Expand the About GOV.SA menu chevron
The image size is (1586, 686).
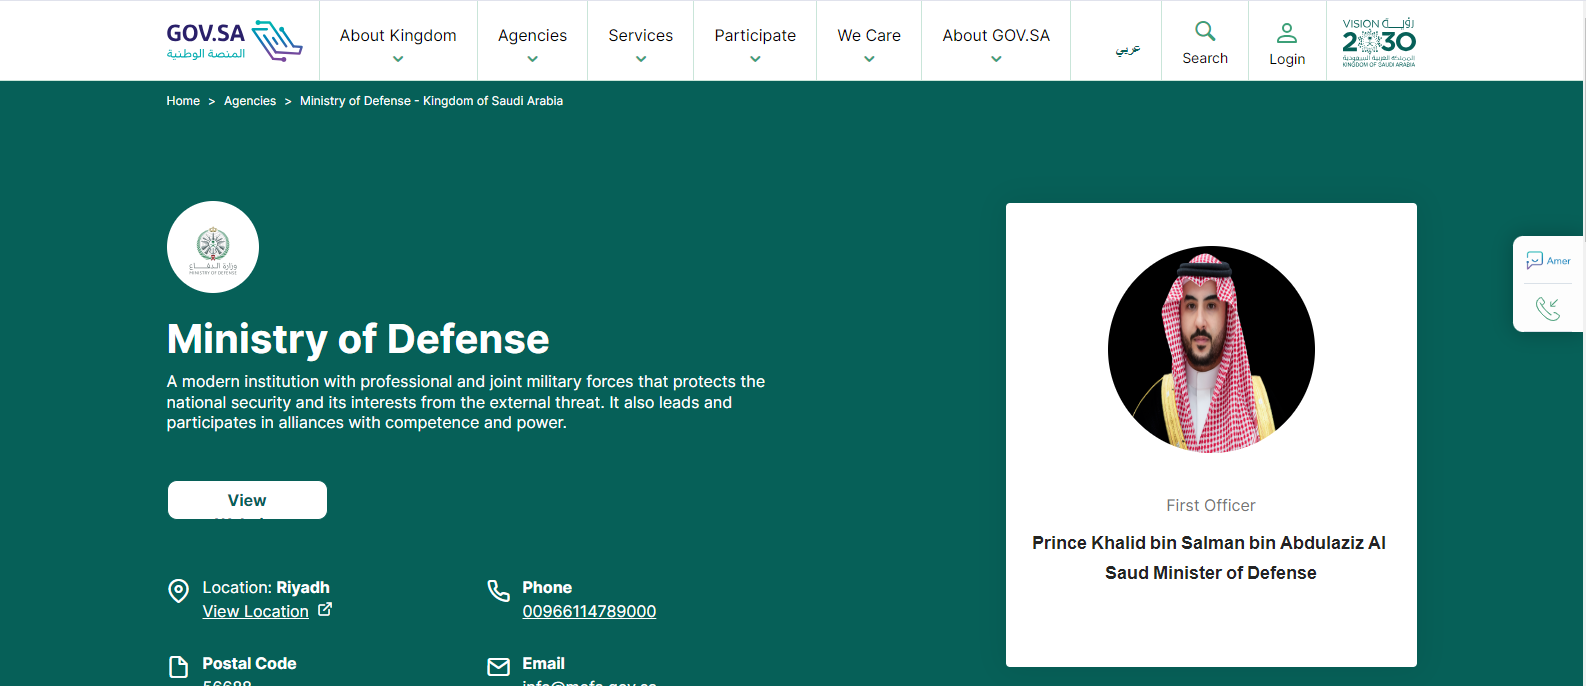point(996,59)
